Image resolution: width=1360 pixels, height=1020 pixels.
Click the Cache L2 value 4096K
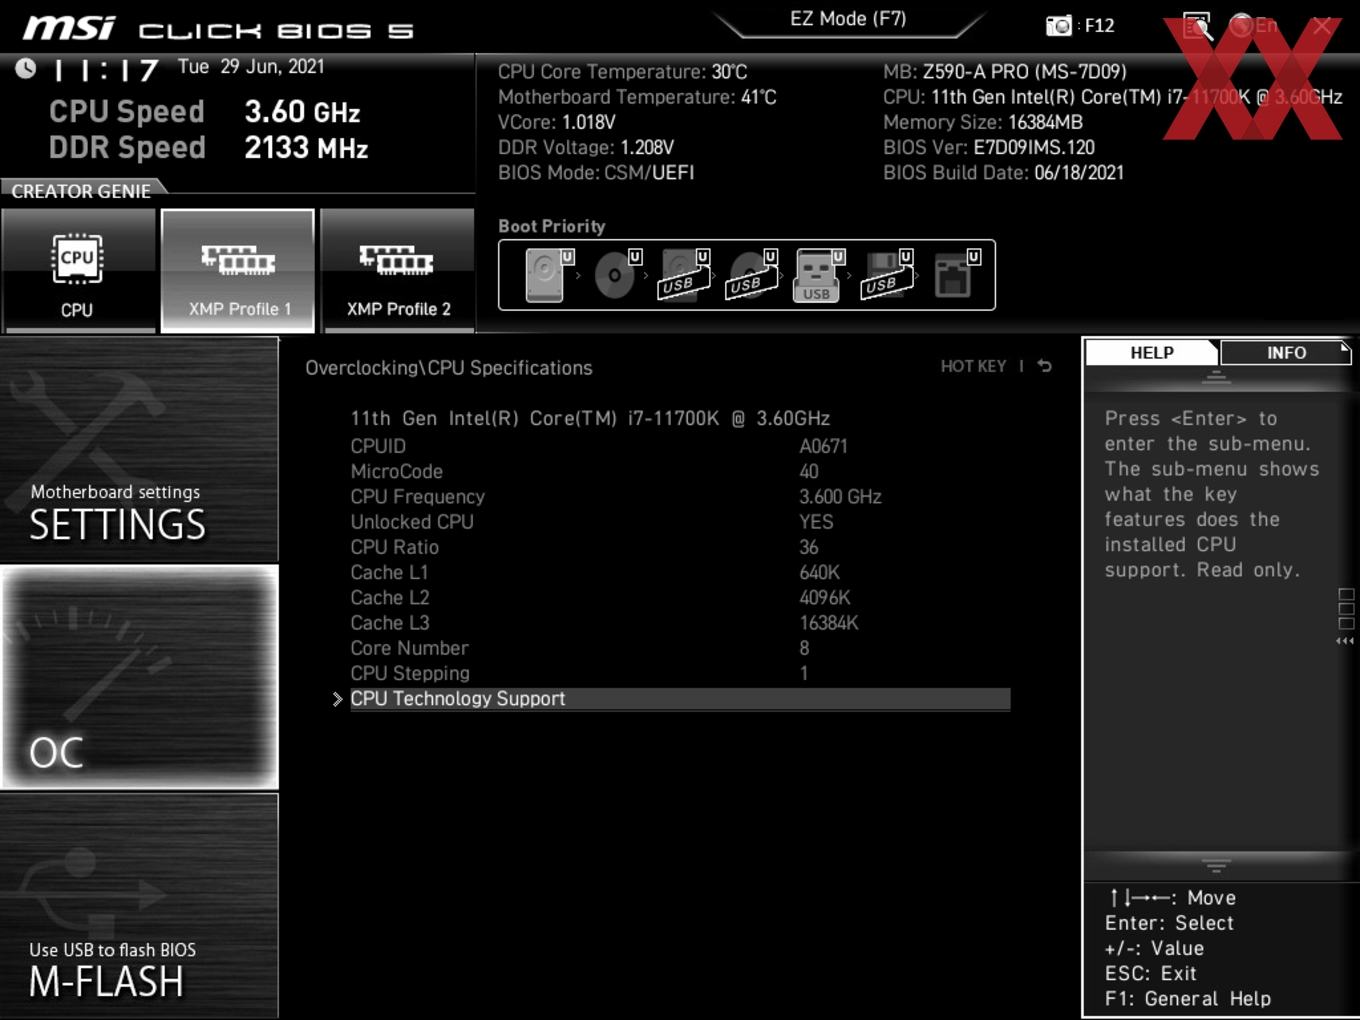tap(824, 597)
